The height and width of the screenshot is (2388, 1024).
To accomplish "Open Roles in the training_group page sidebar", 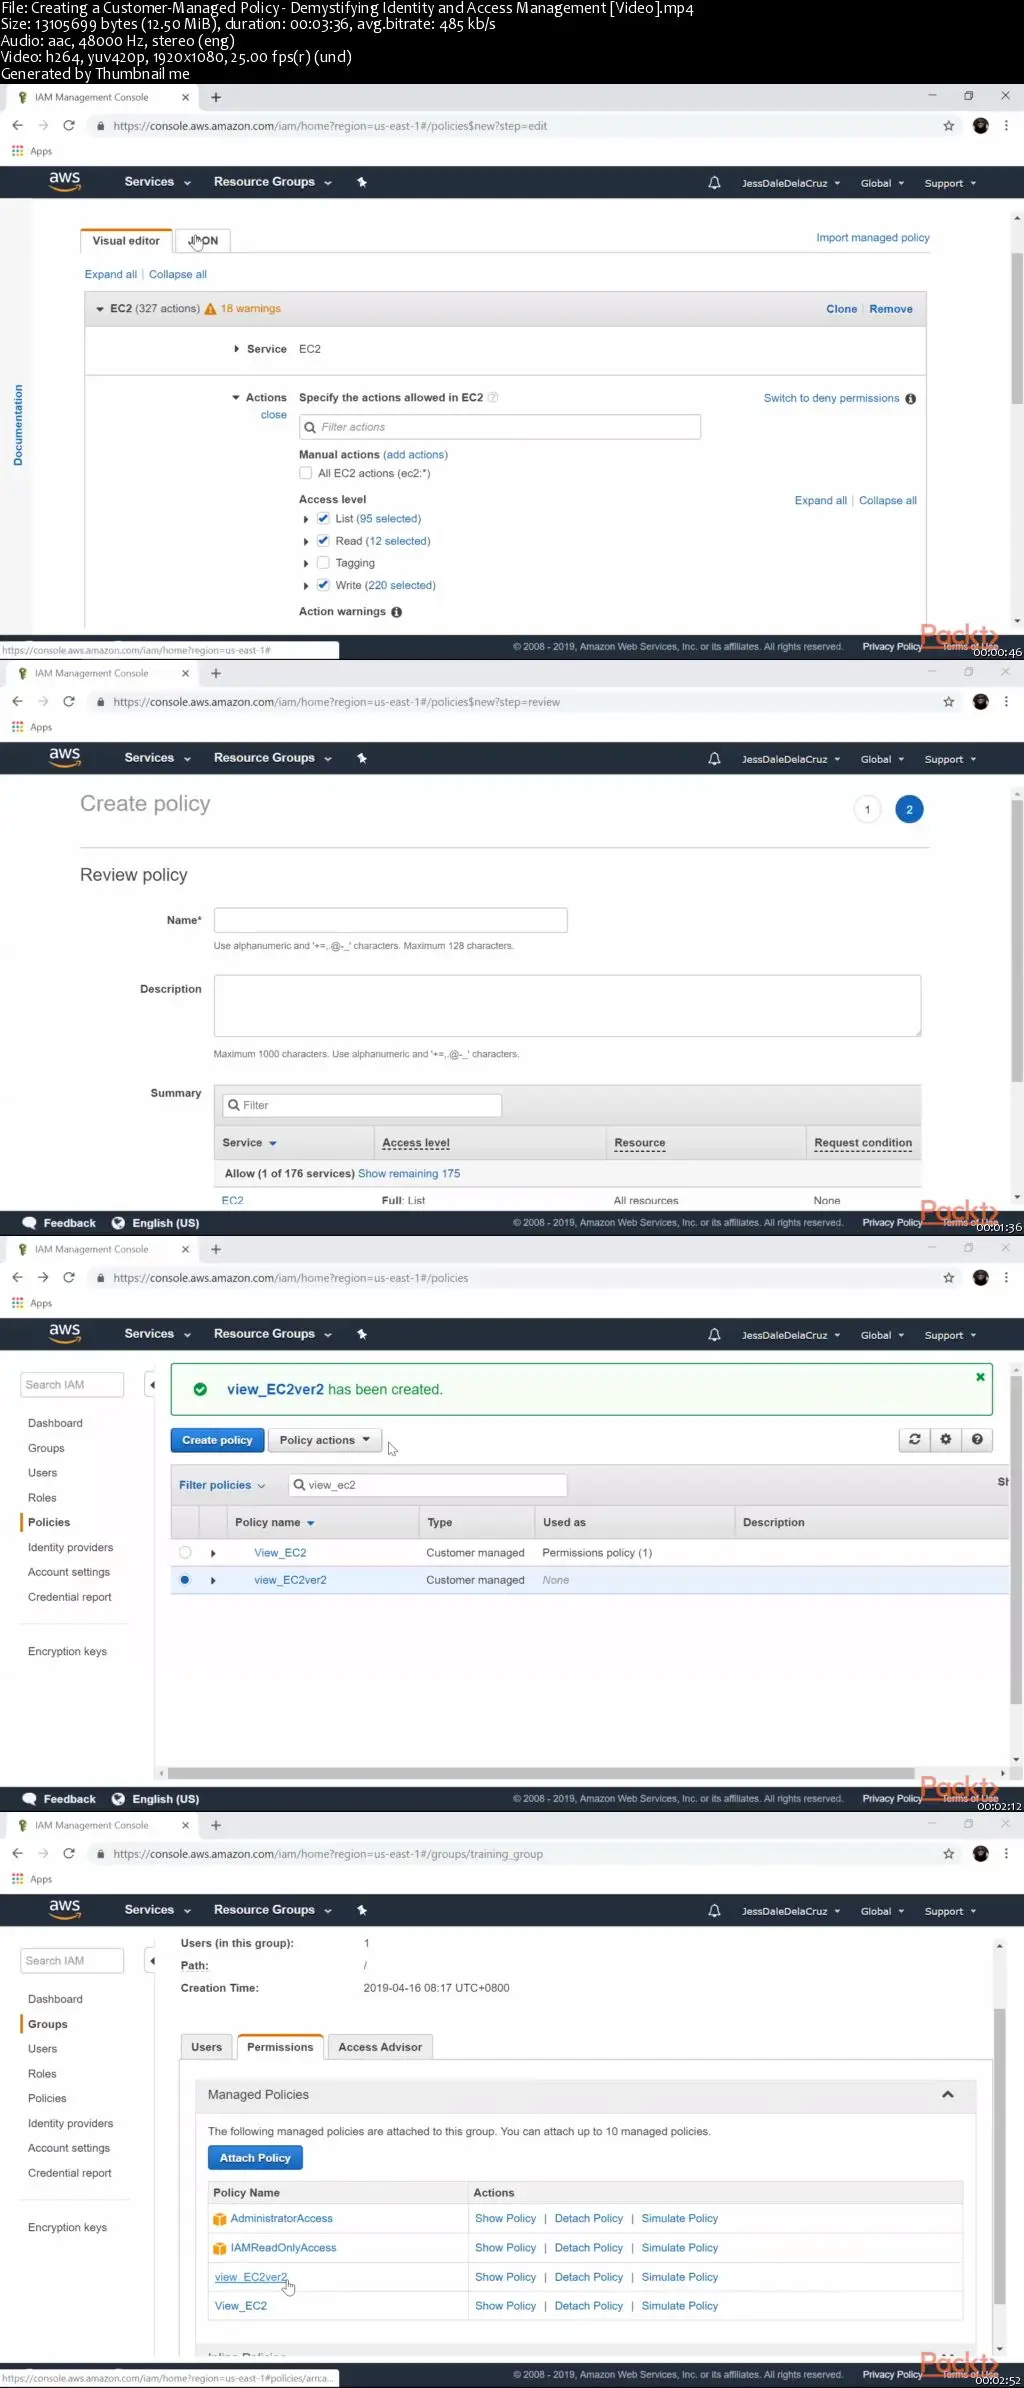I will [42, 2074].
